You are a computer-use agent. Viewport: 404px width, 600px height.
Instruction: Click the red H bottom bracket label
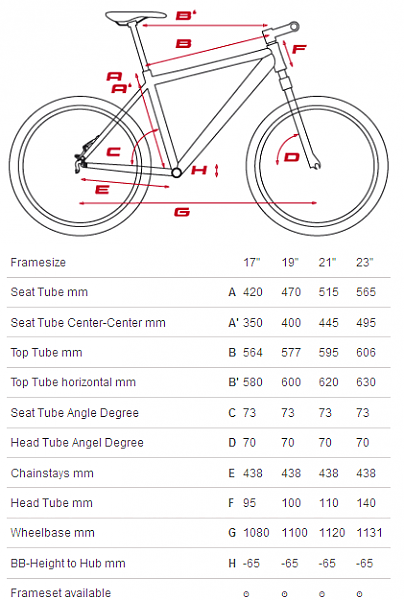[x=199, y=170]
